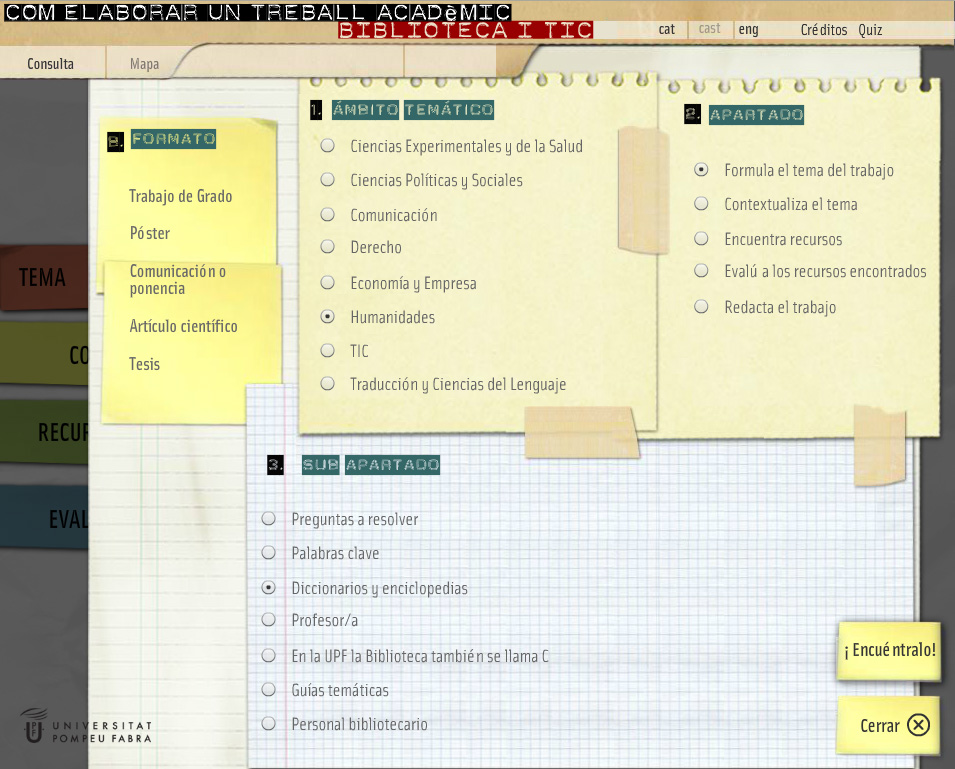Choose Economía y Empresa radio option
Image resolution: width=955 pixels, height=769 pixels.
[328, 283]
